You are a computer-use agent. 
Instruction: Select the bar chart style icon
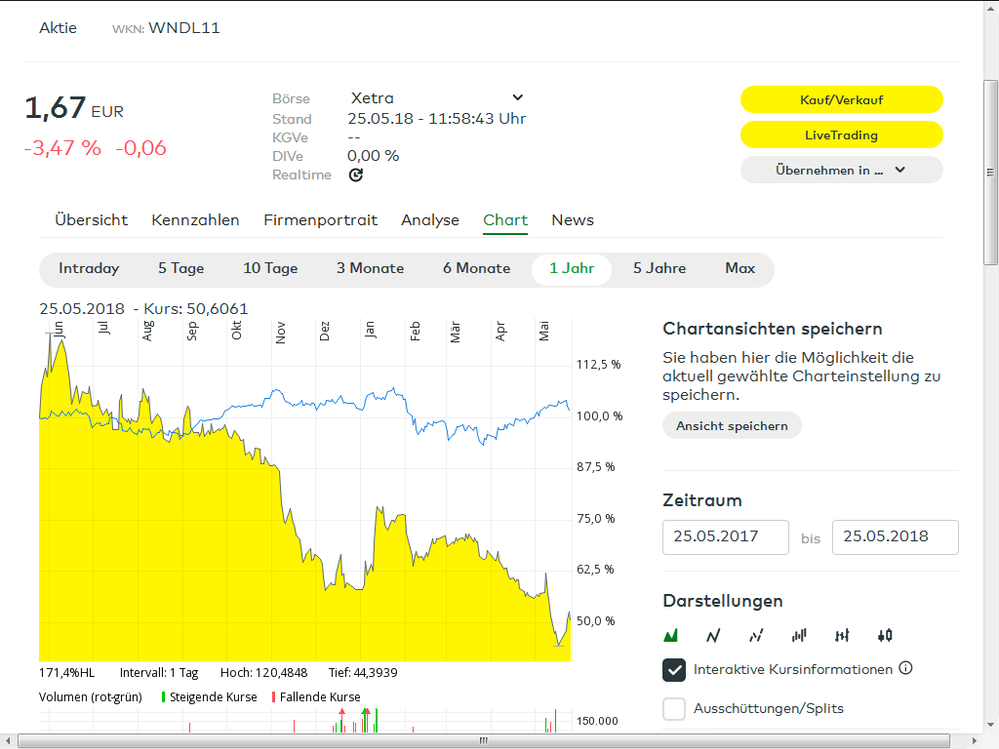click(799, 635)
